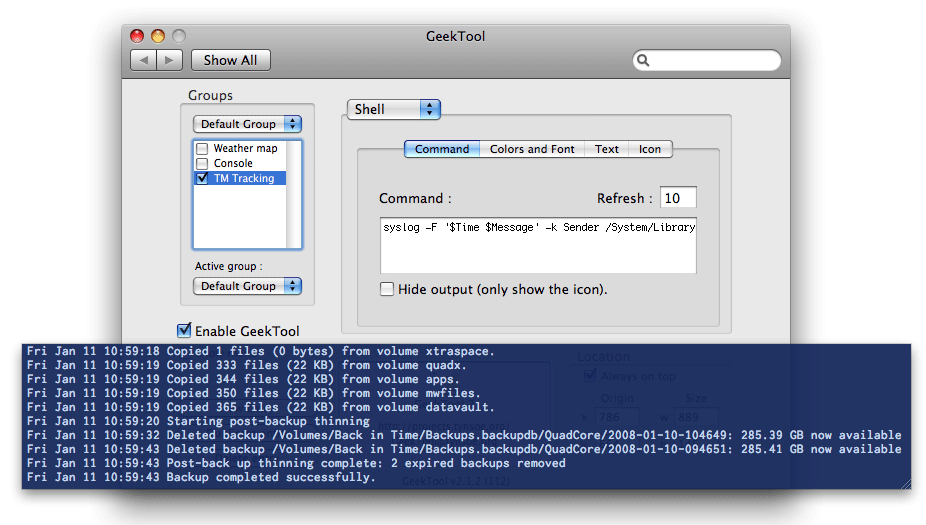Switch to the Text tab
The width and height of the screenshot is (926, 525).
point(607,149)
